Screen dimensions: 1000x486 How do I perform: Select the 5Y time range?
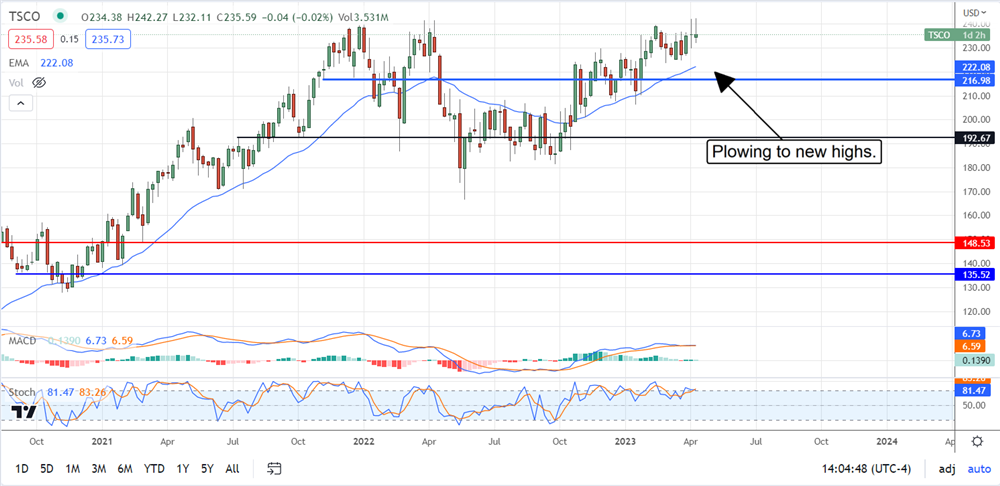(207, 469)
